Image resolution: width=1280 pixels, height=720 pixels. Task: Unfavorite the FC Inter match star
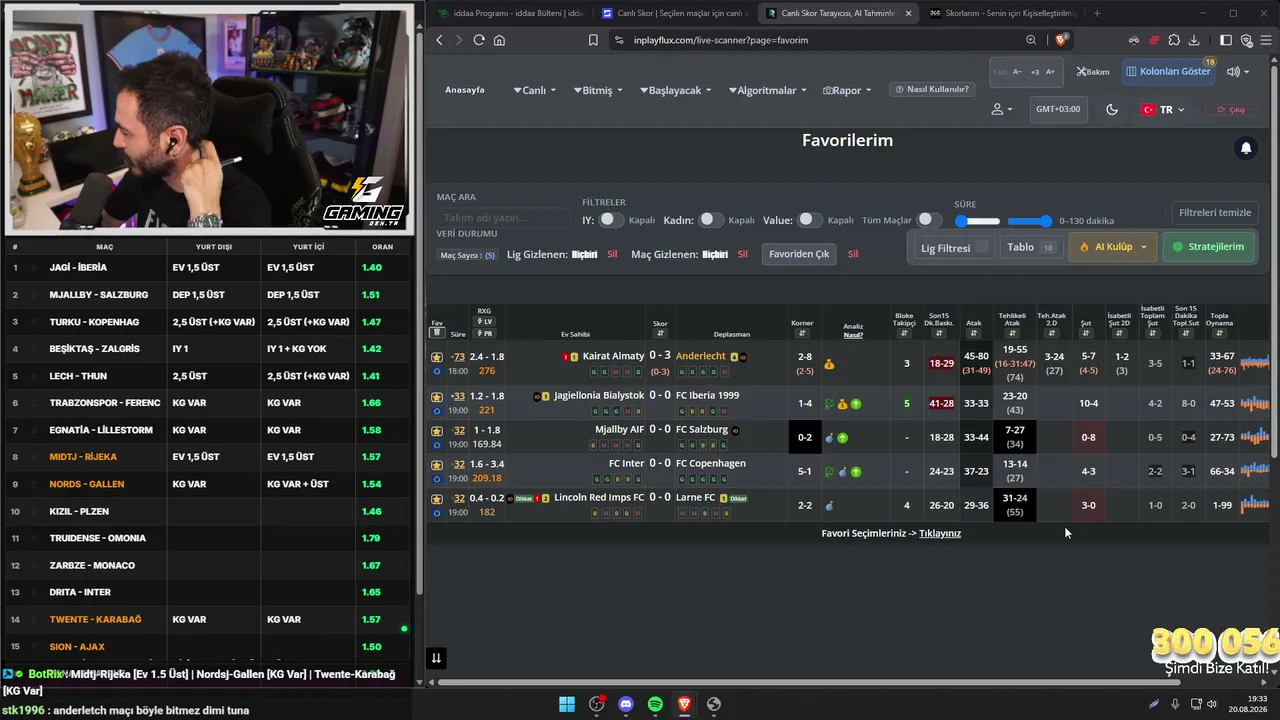pyautogui.click(x=437, y=464)
